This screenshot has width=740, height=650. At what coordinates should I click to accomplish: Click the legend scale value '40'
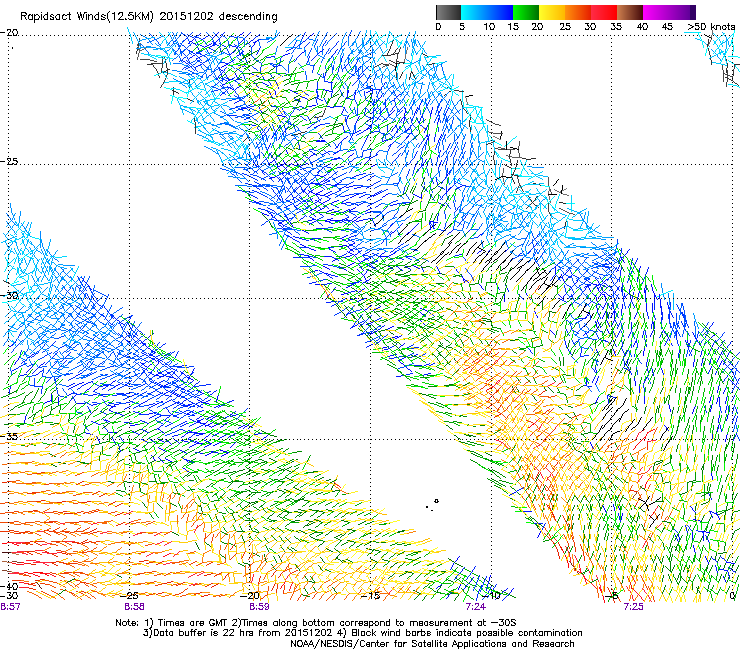642,27
